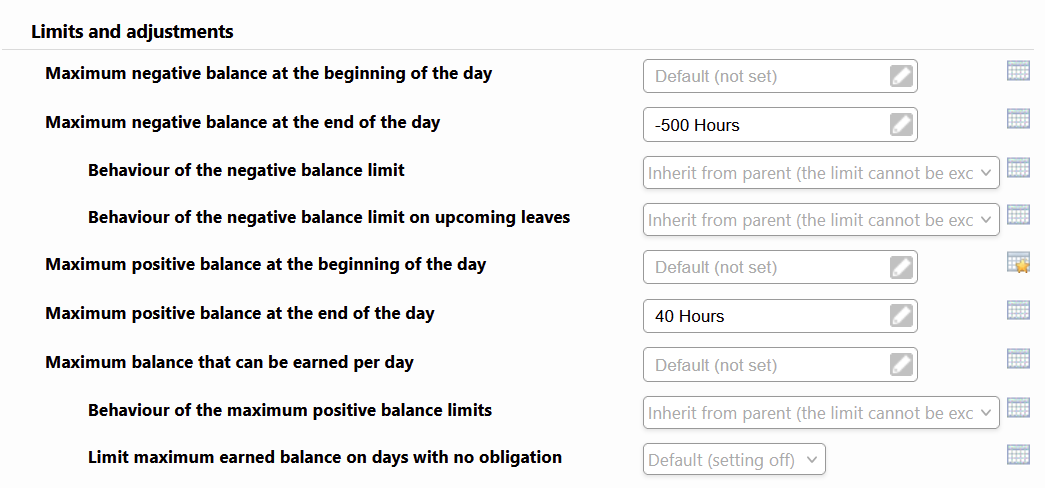Click pencil icon for maximum positive balance beginning of day
The width and height of the screenshot is (1045, 488).
[901, 267]
